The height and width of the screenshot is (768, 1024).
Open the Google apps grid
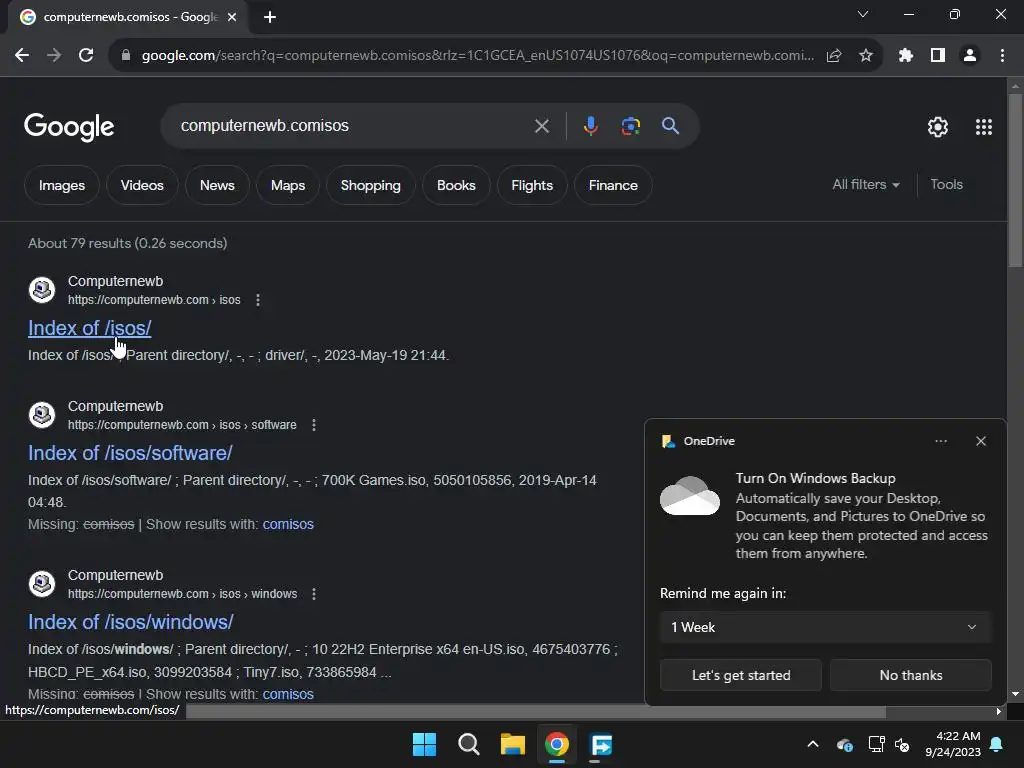984,127
